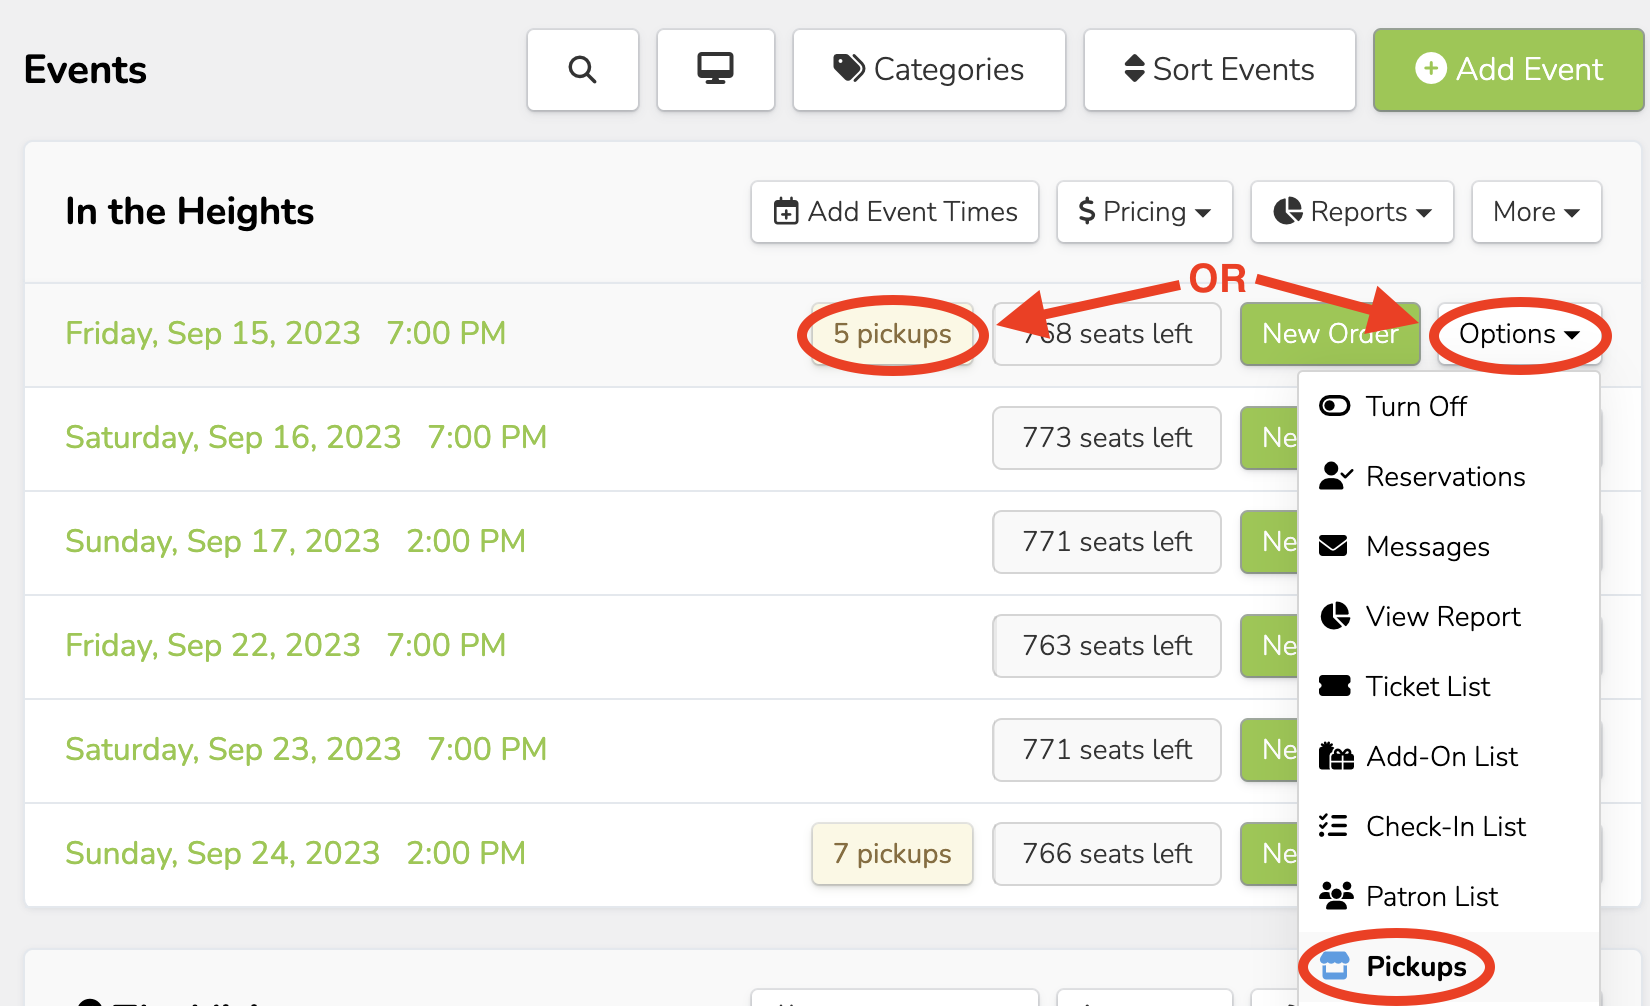Select Check-In List menu item
1650x1006 pixels.
pyautogui.click(x=1445, y=827)
